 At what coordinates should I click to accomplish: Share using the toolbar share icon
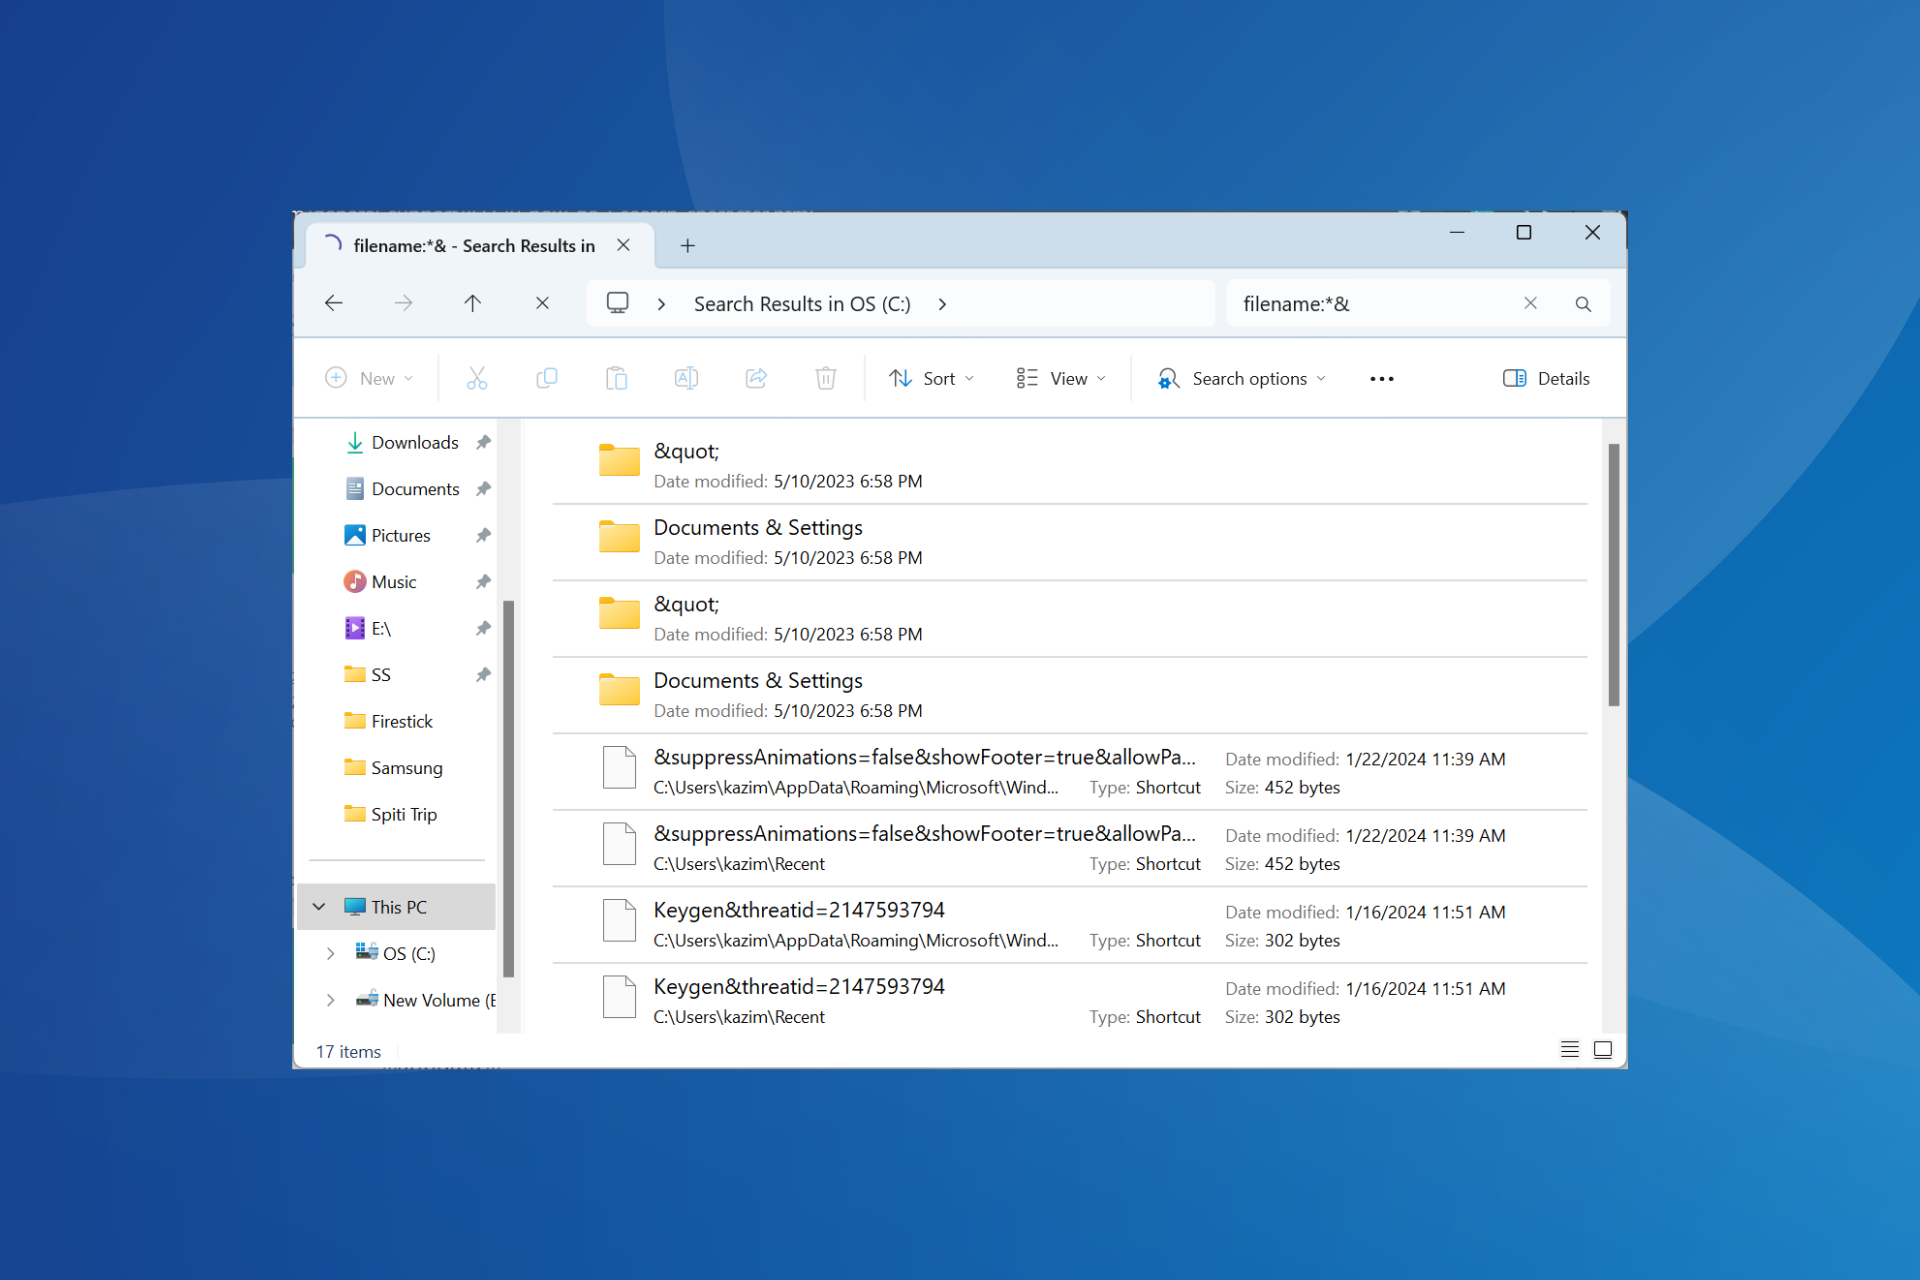pyautogui.click(x=756, y=378)
